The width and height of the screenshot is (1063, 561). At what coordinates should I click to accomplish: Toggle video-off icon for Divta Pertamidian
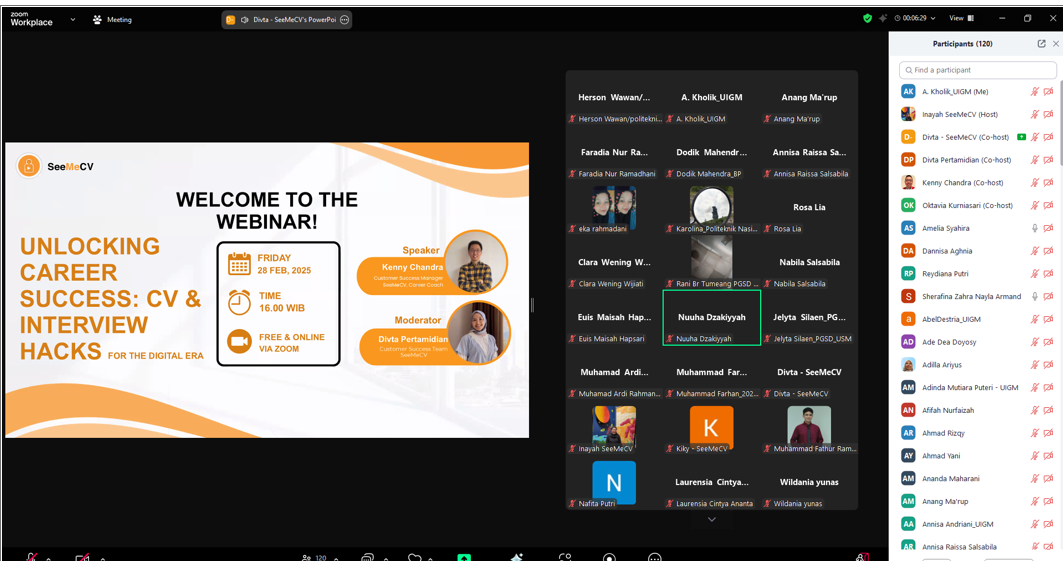[x=1048, y=160]
